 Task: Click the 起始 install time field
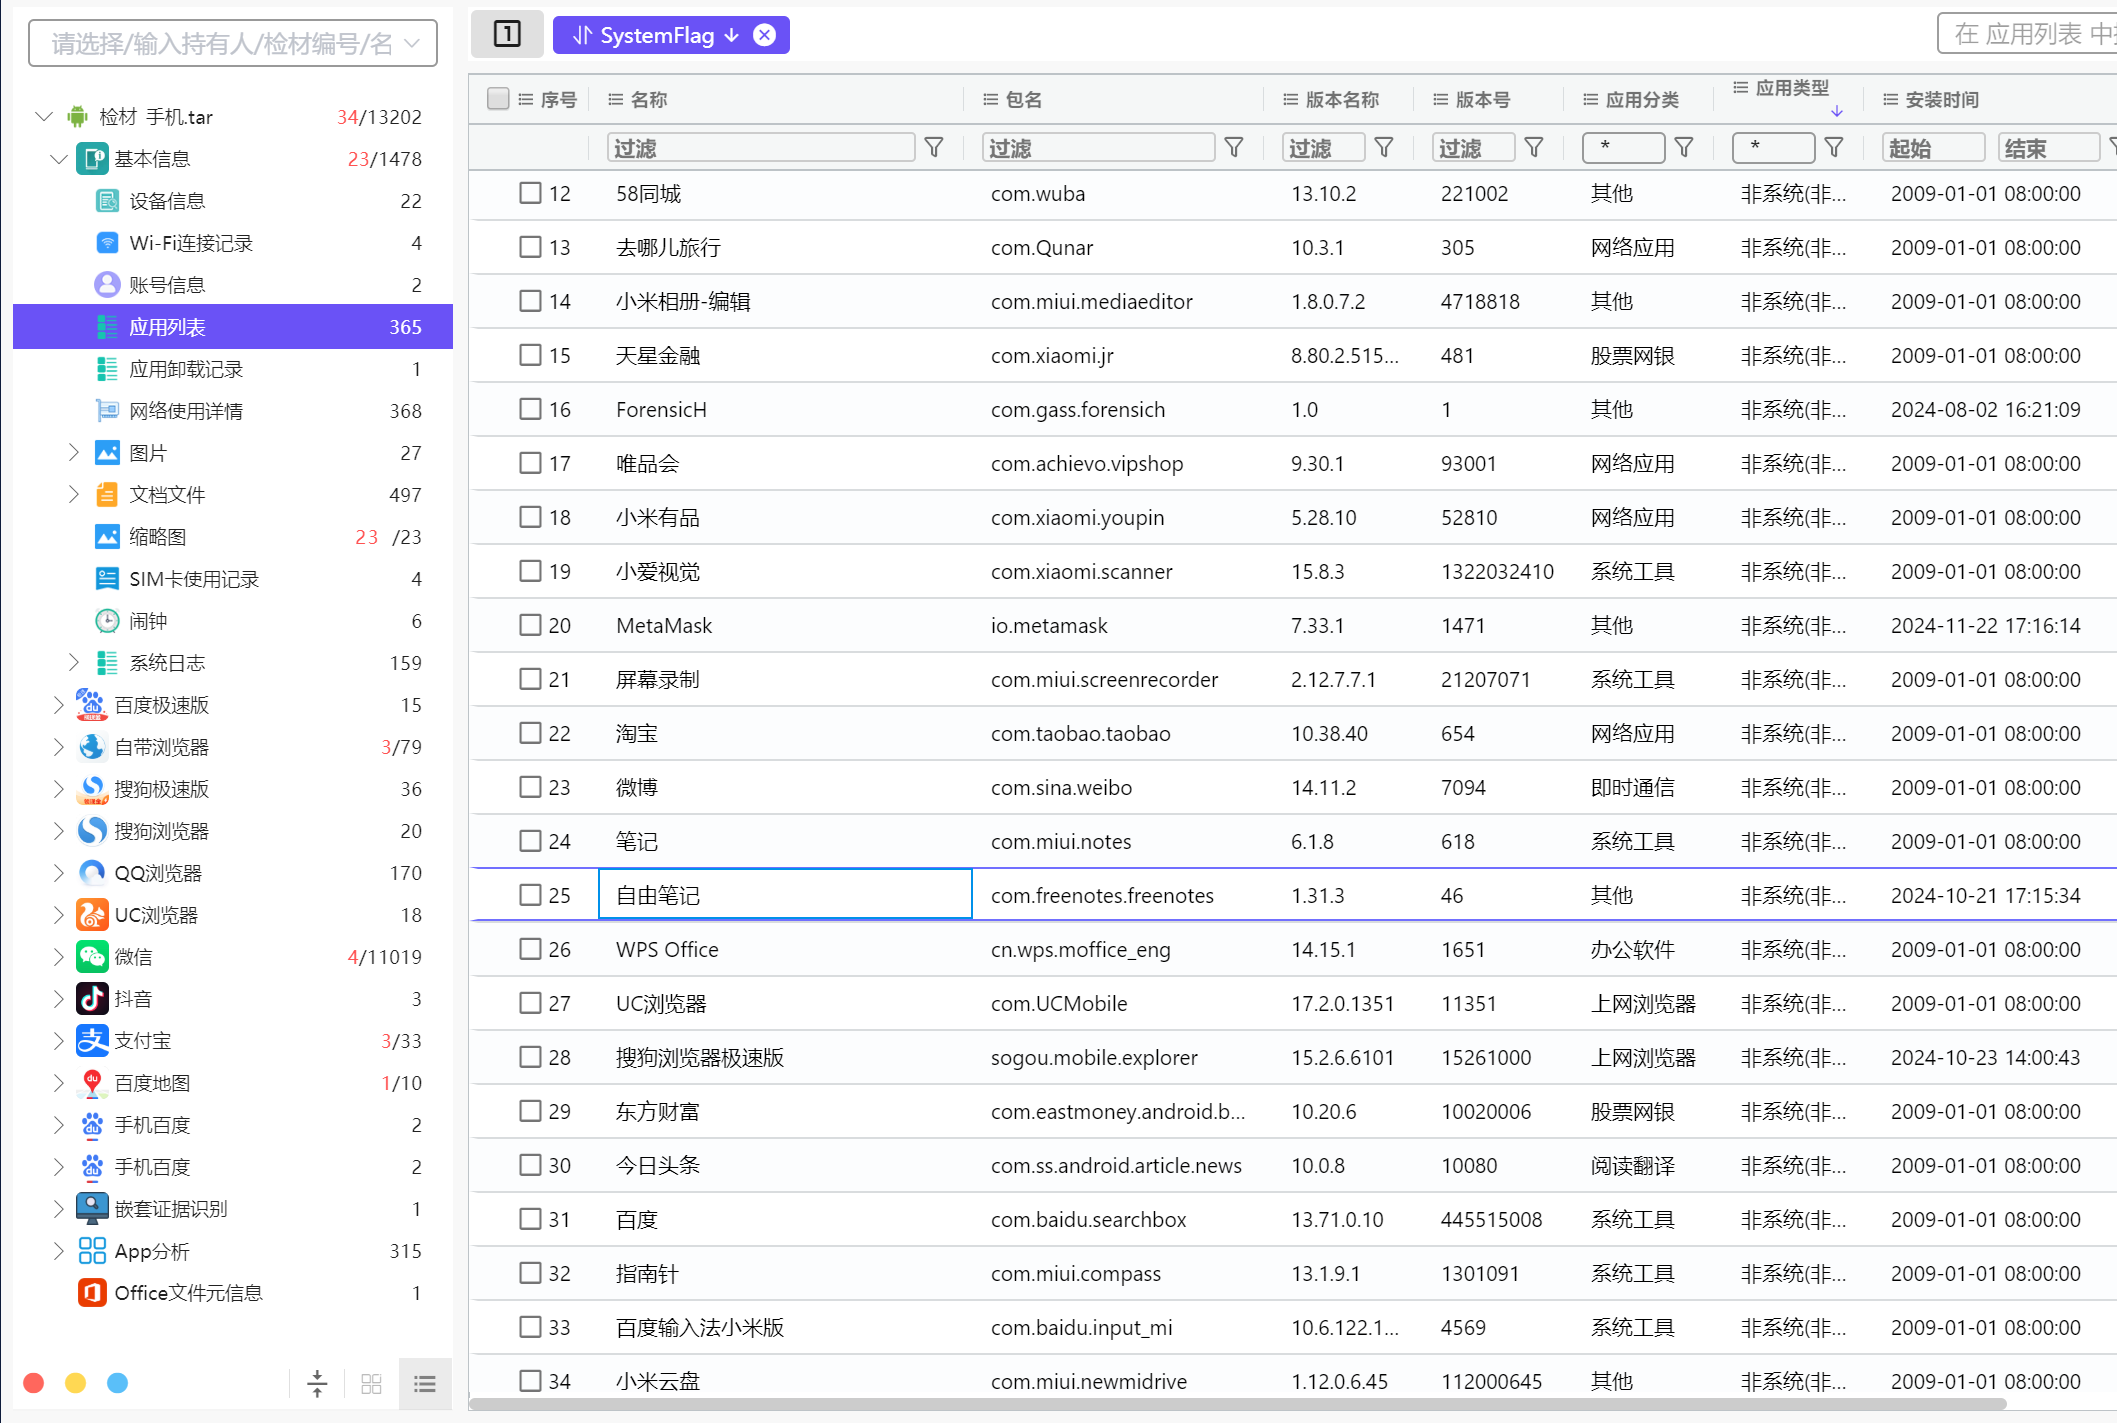tap(1934, 148)
